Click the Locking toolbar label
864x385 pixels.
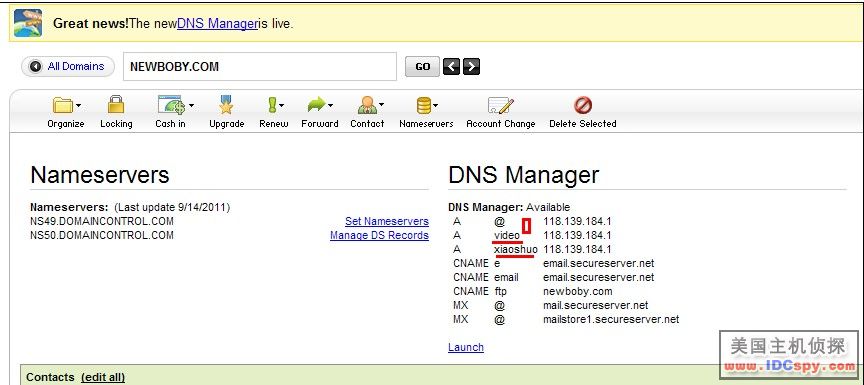coord(116,124)
